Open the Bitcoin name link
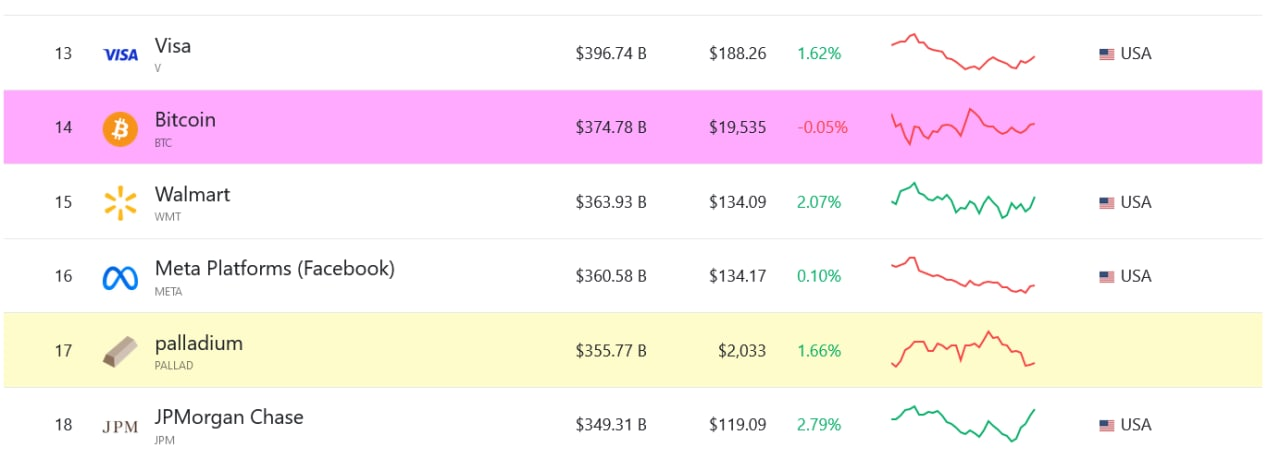 (x=185, y=120)
